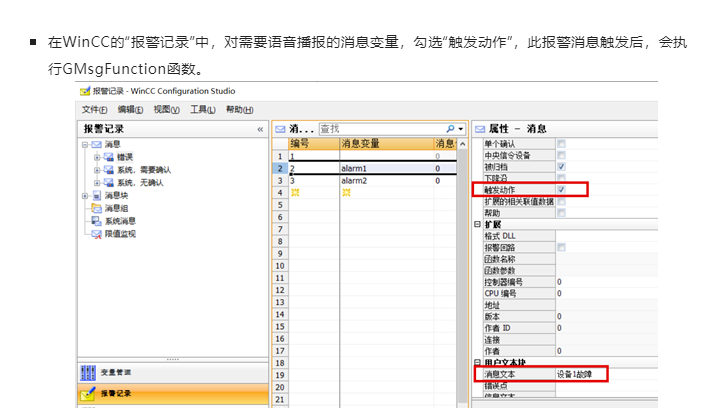The height and width of the screenshot is (408, 716).
Task: Click the search magnifier icon in the table header
Action: (x=451, y=129)
